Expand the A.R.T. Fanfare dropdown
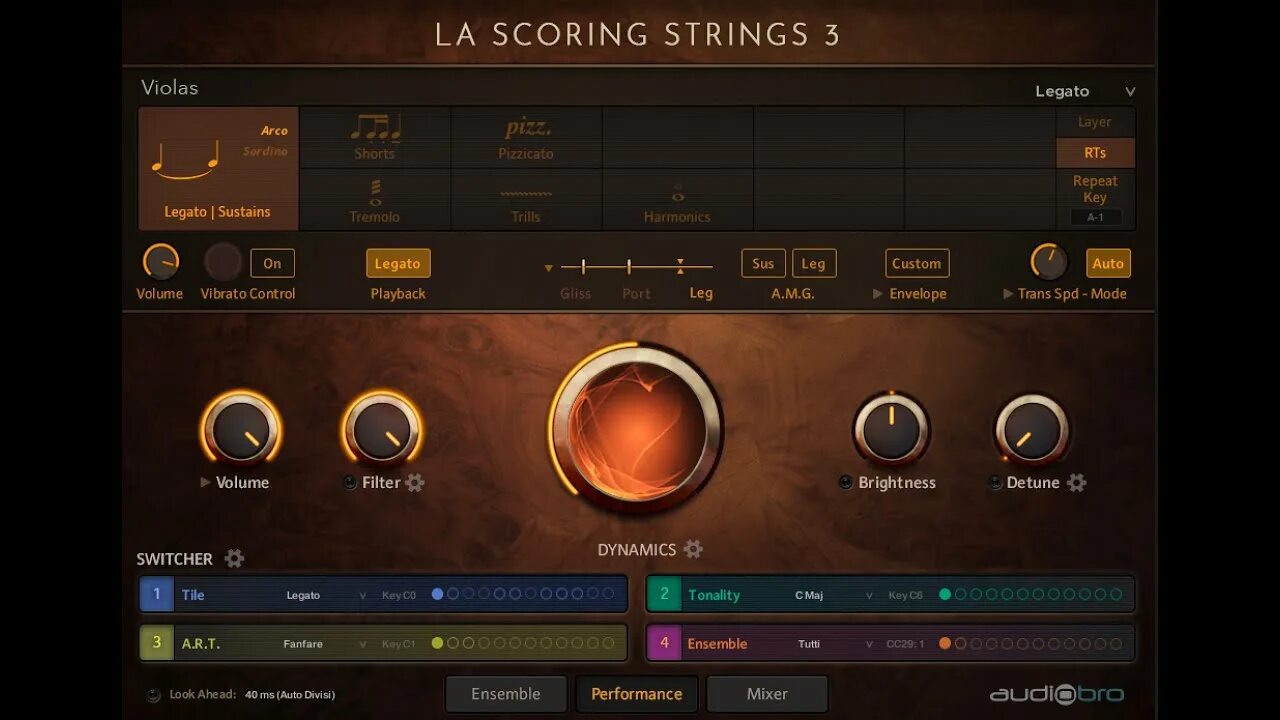The image size is (1280, 720). (x=325, y=644)
